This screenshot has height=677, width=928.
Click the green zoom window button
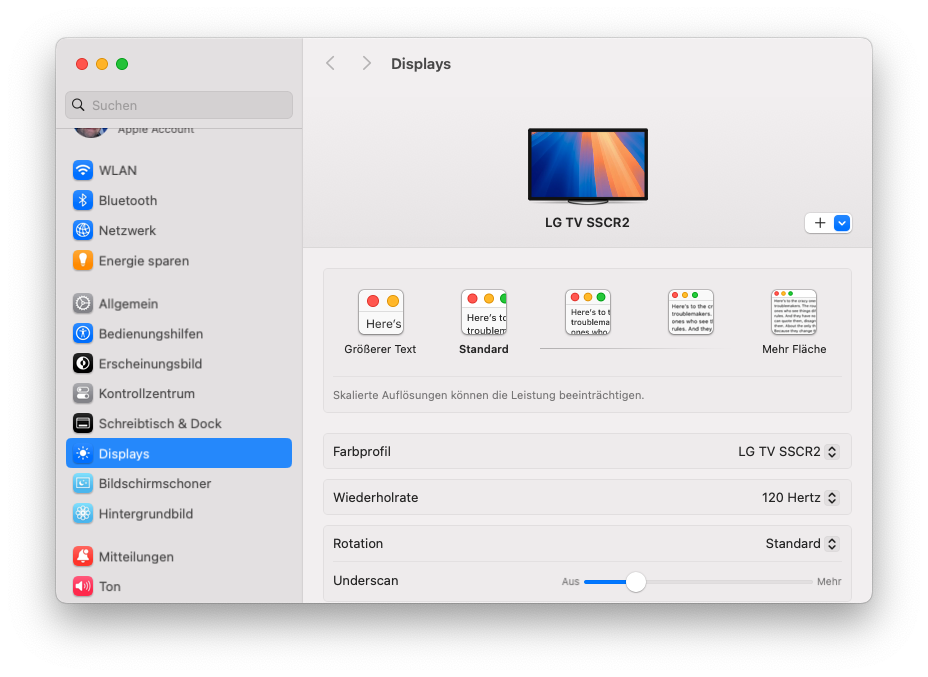pyautogui.click(x=122, y=64)
